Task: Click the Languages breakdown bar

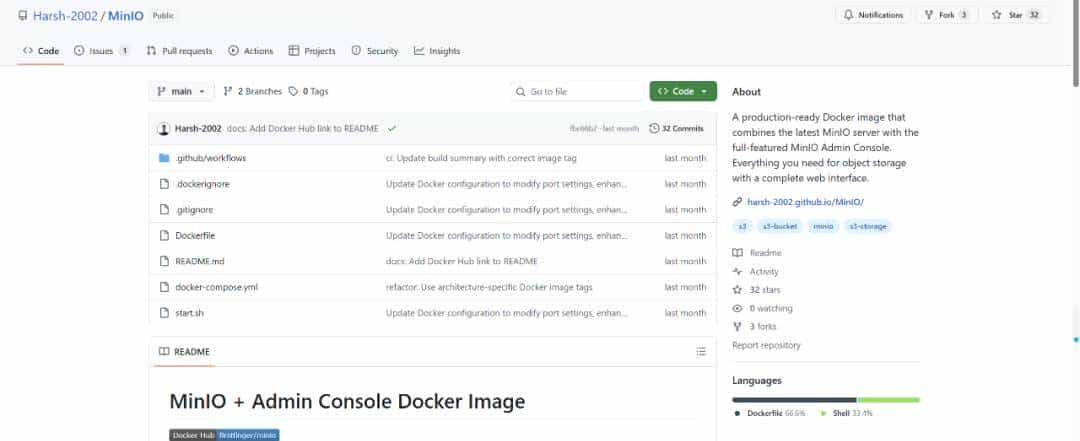Action: click(825, 399)
